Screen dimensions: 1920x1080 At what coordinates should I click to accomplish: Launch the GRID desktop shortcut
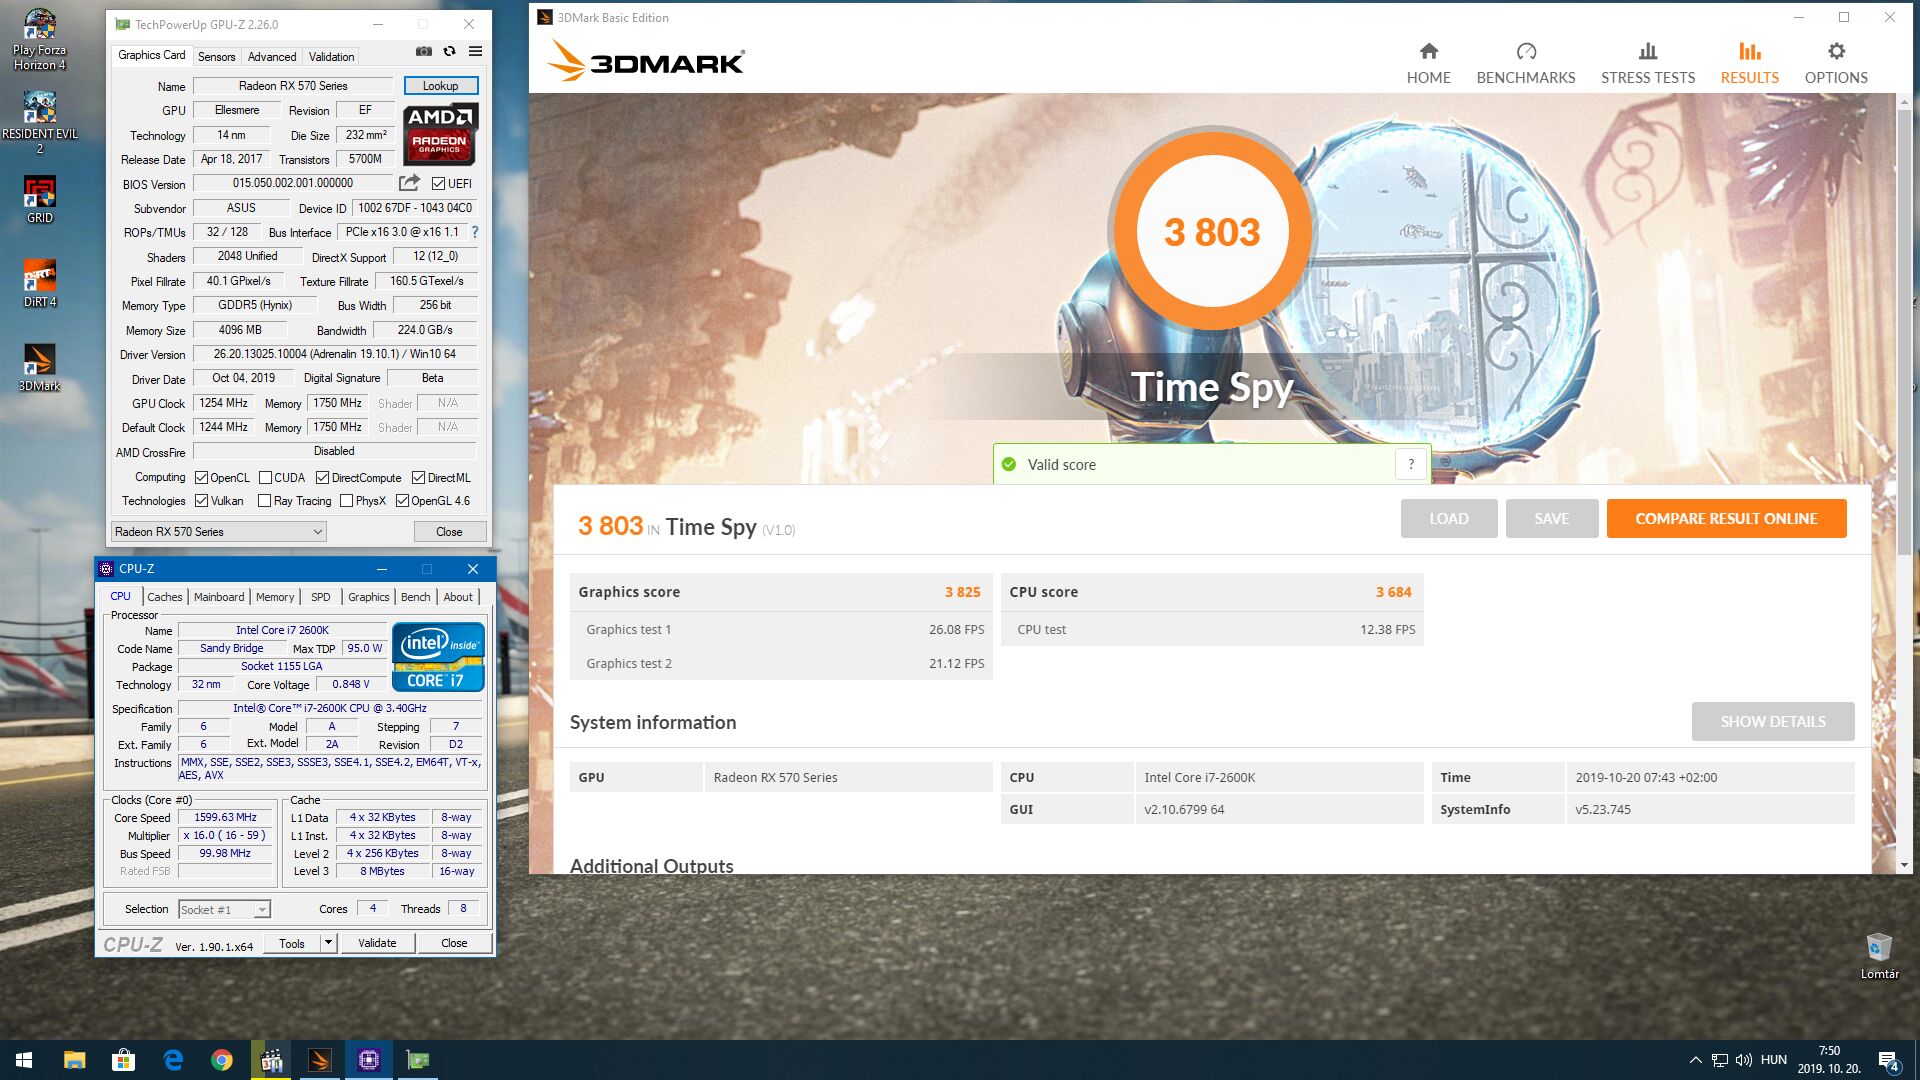tap(39, 199)
